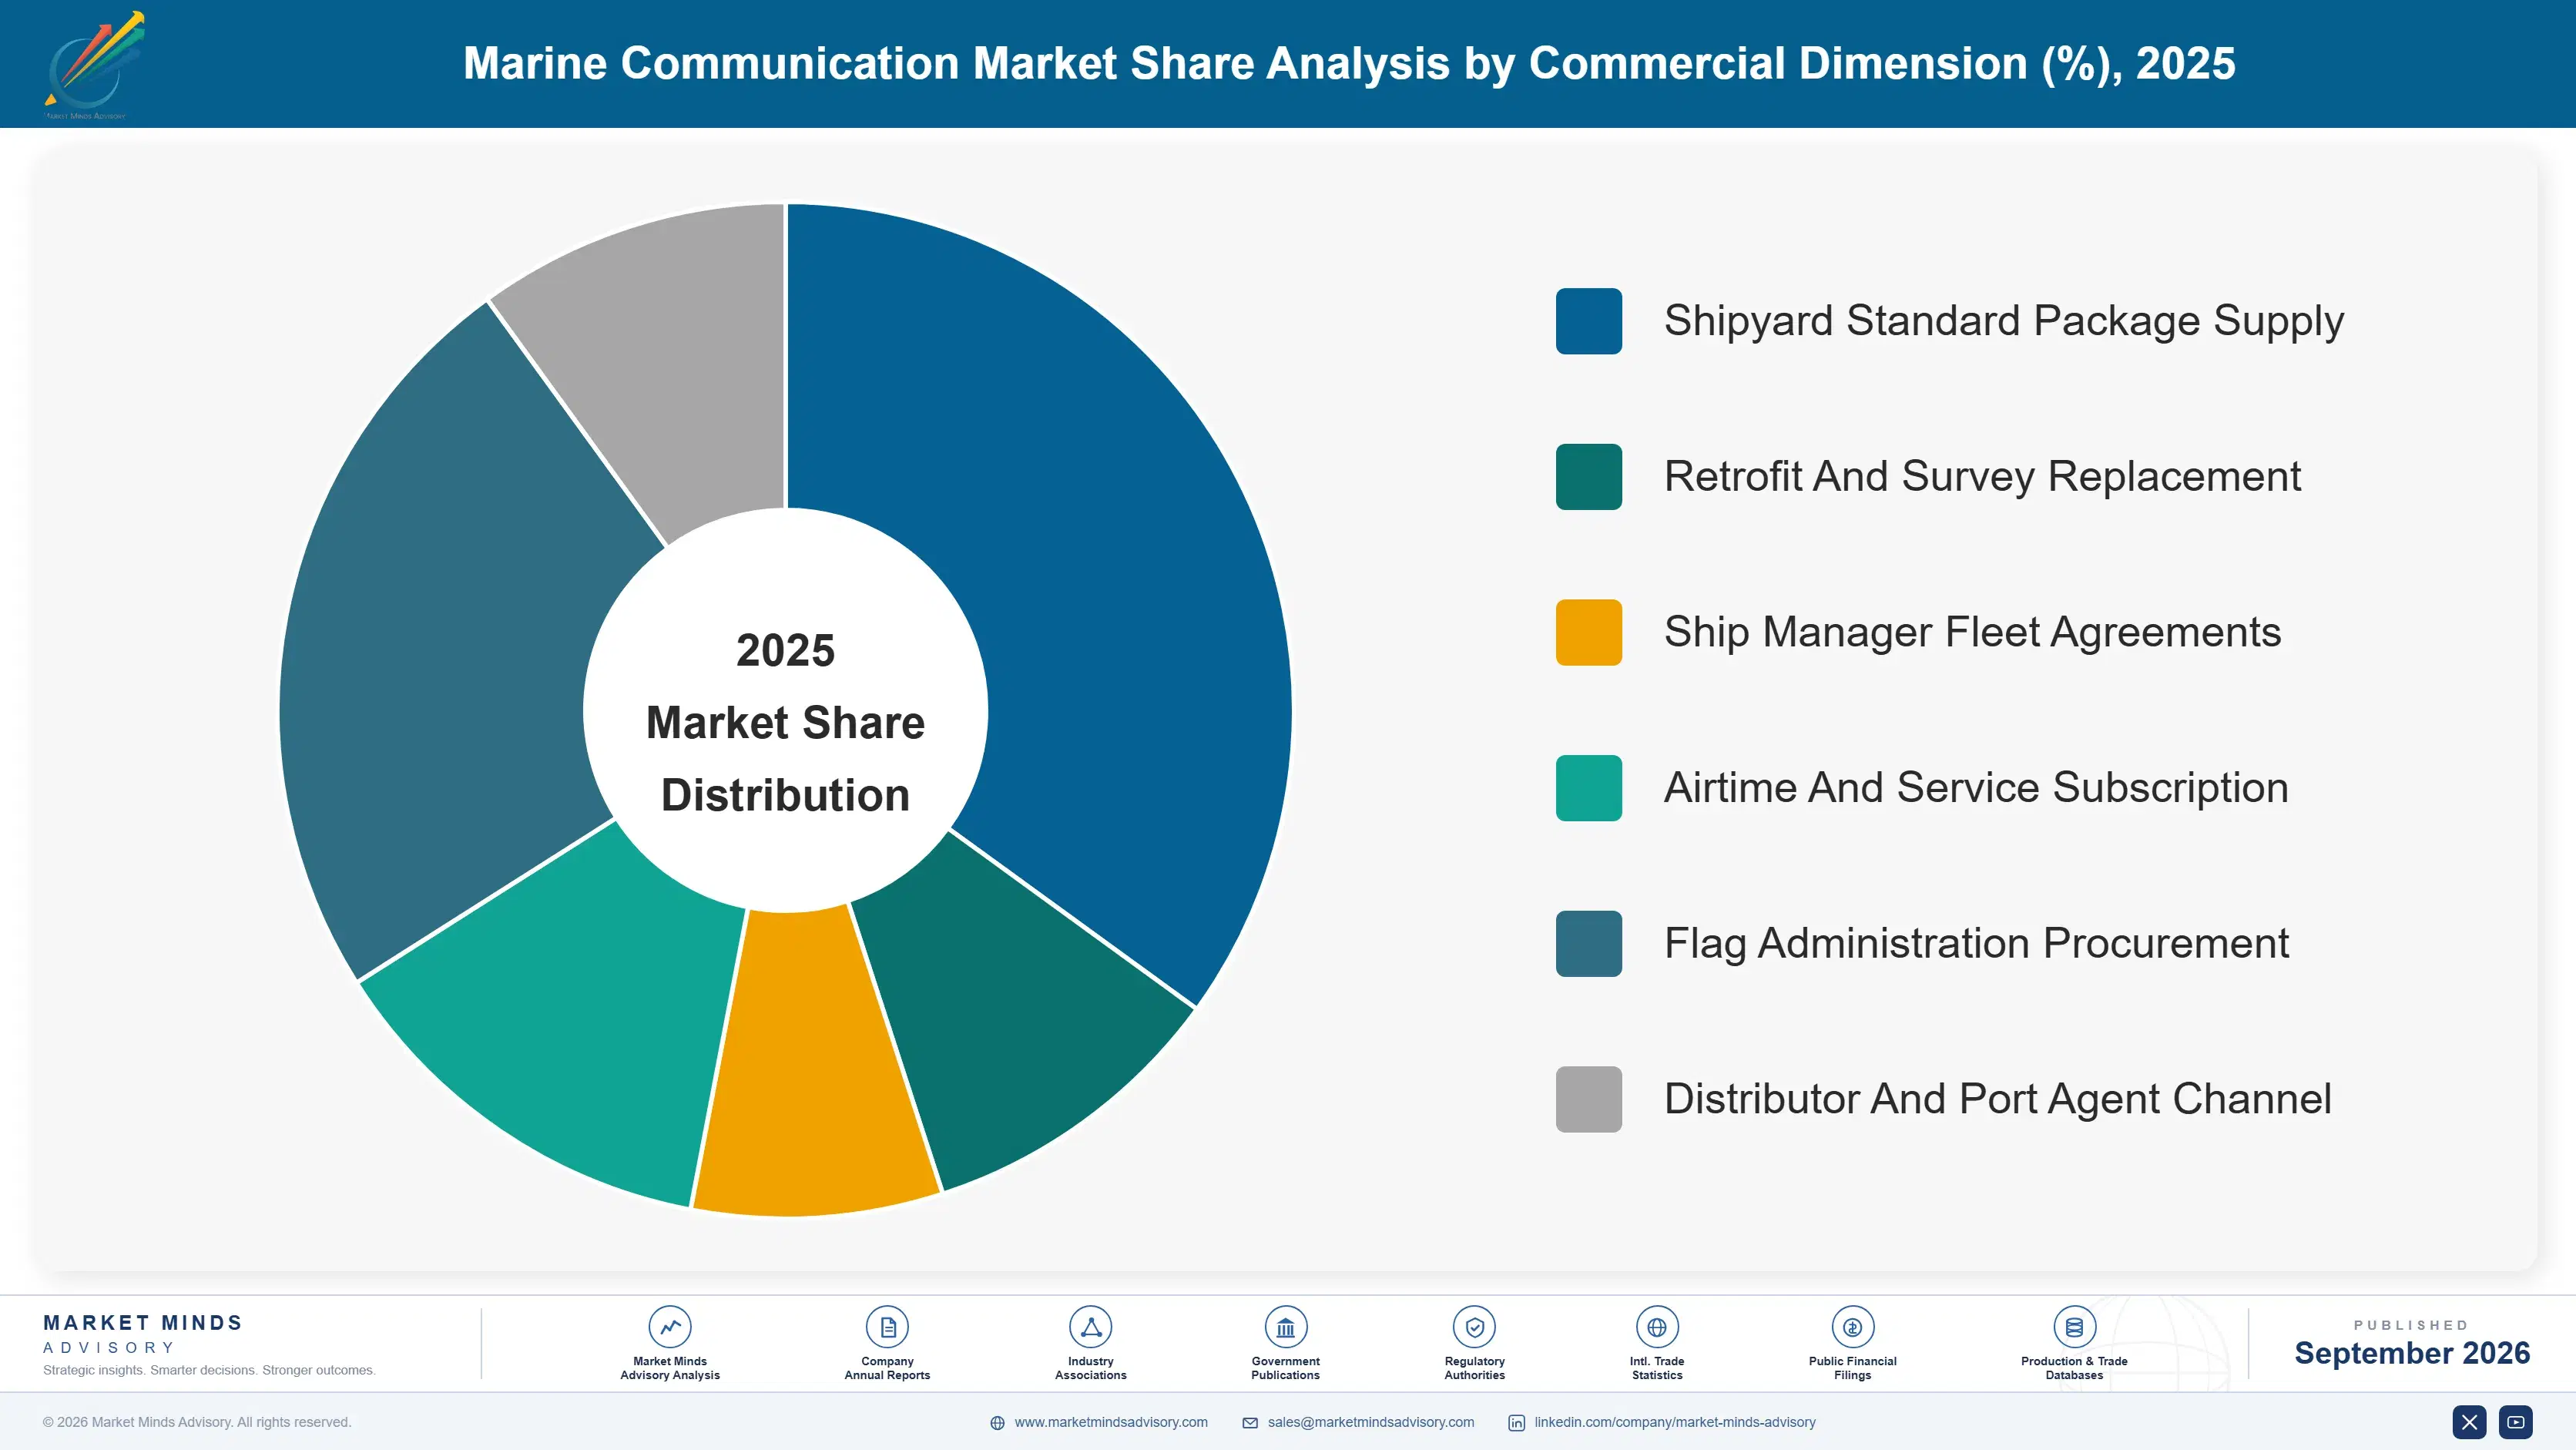Open www.marketmindsadvisory.com link
The image size is (2576, 1450).
[1111, 1422]
